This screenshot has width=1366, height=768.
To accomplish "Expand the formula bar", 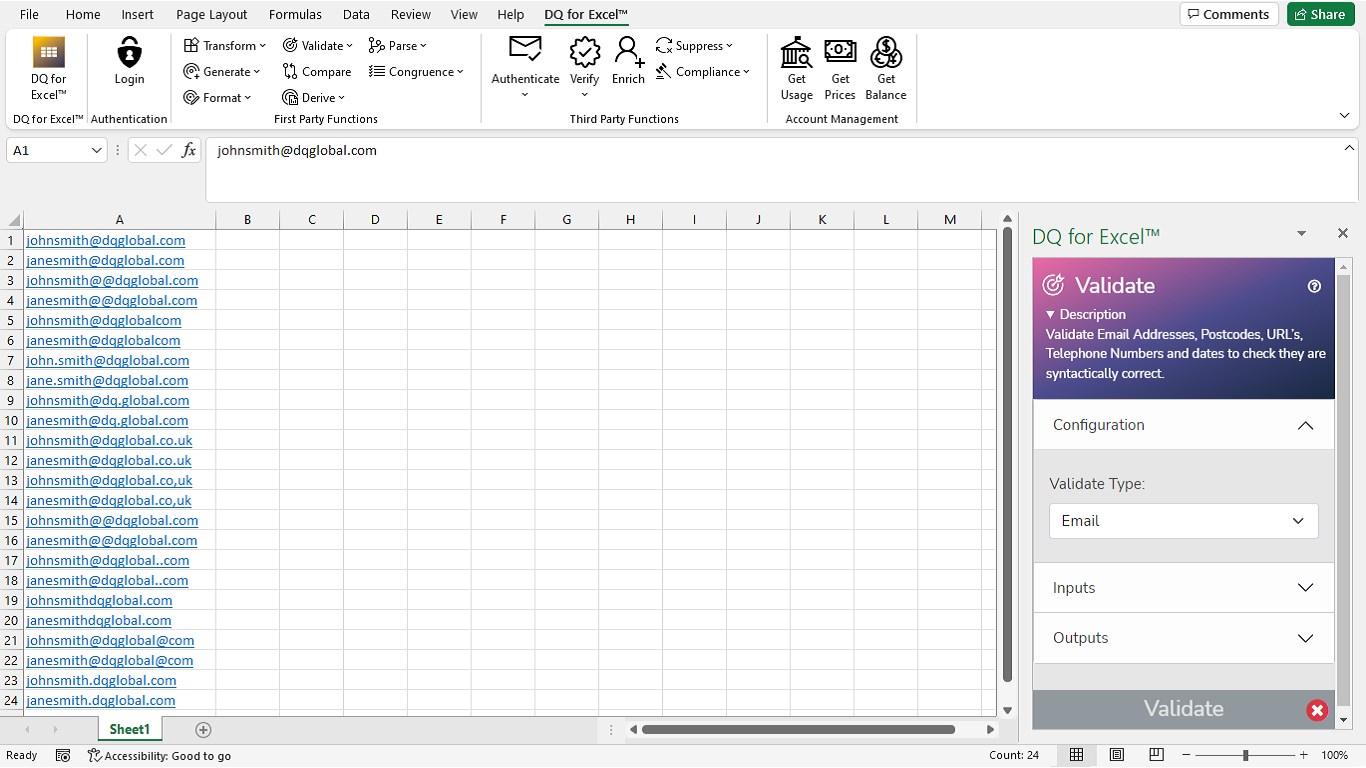I will click(1349, 148).
